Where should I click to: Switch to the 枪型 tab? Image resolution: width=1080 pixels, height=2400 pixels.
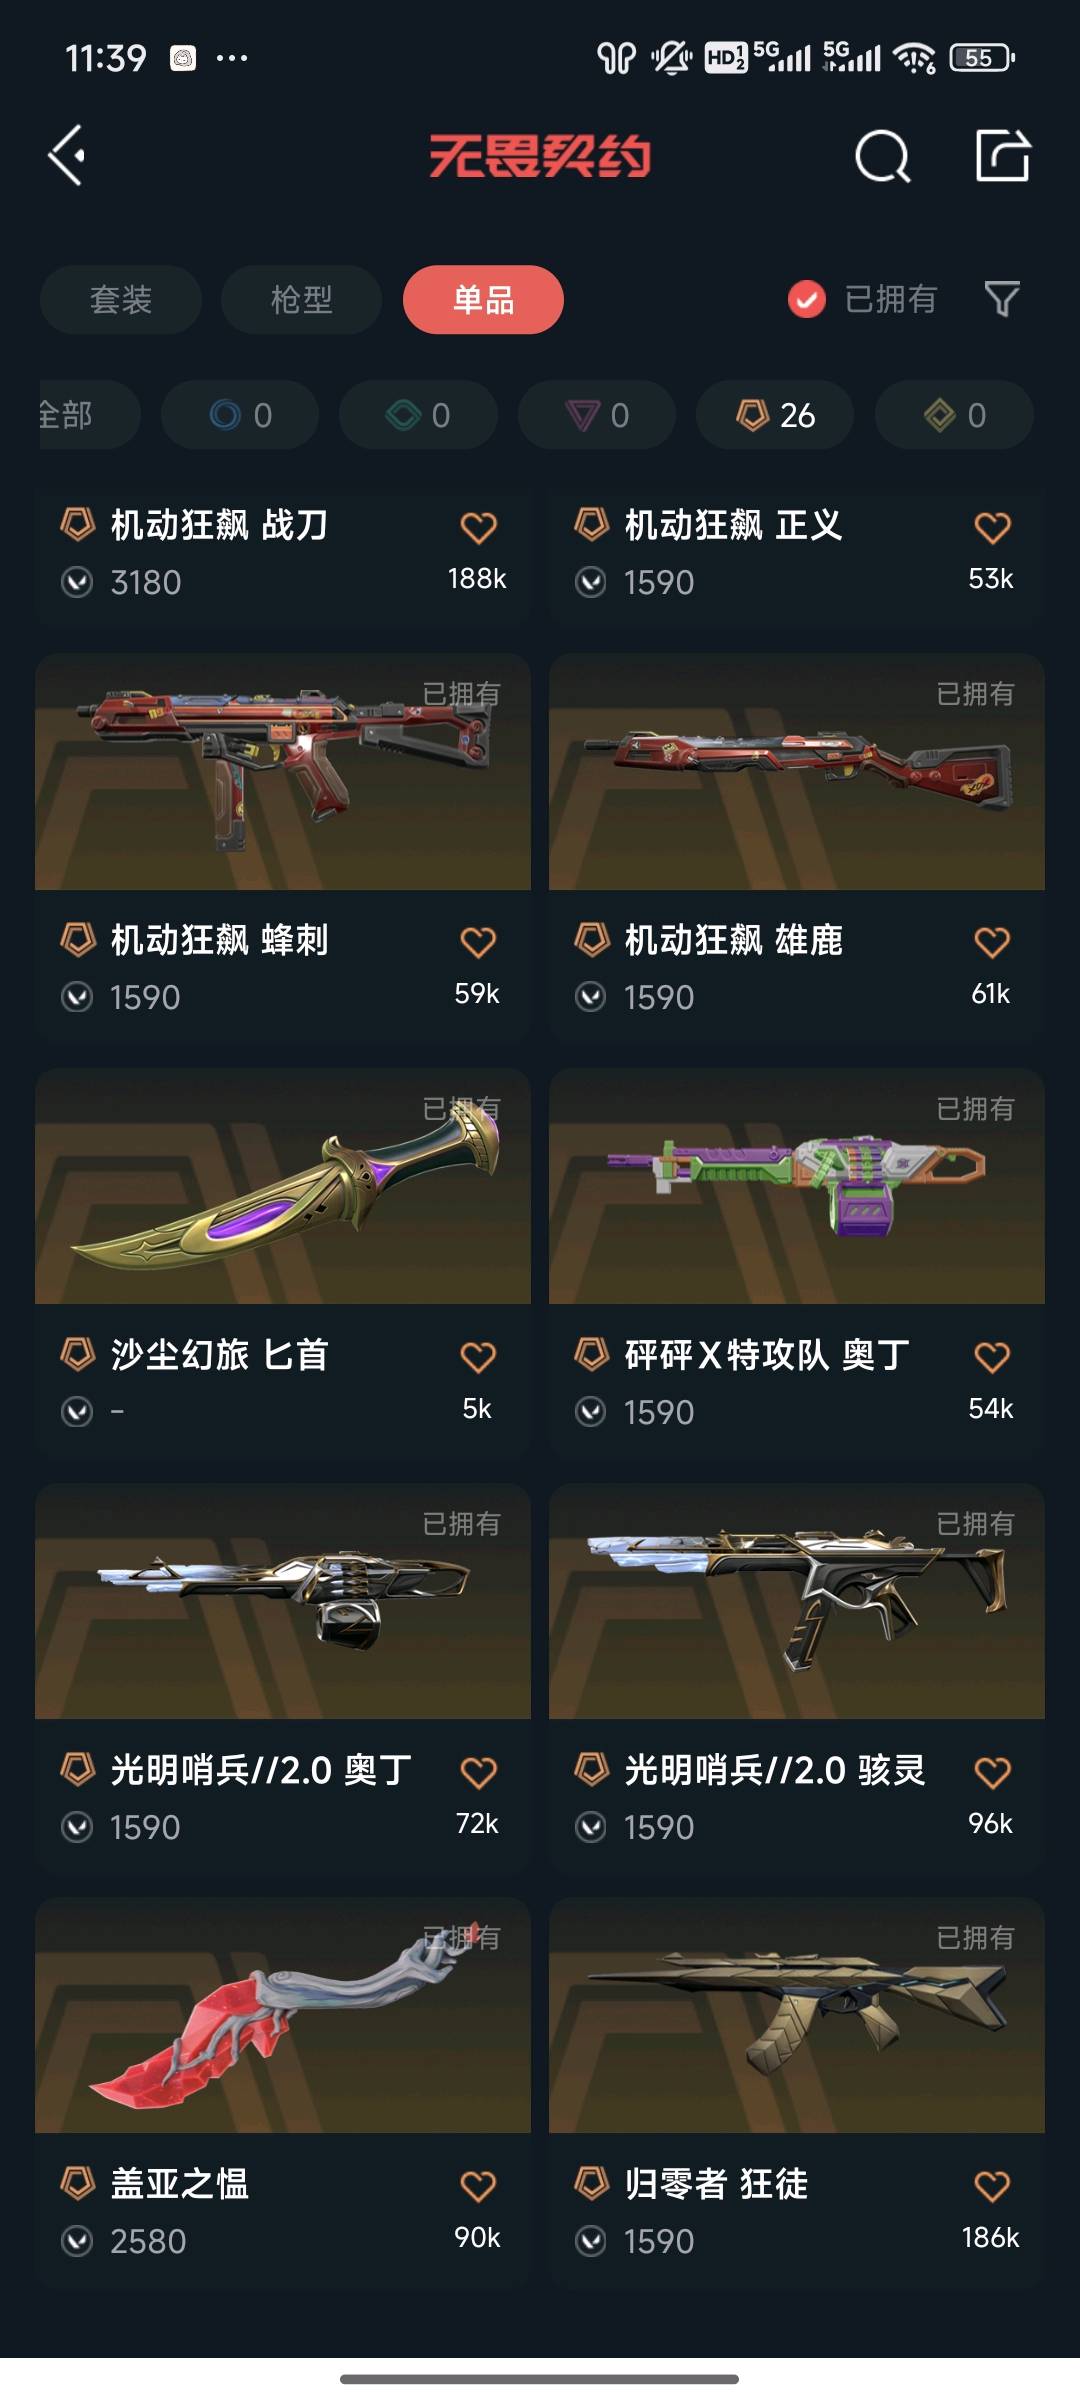tap(301, 299)
